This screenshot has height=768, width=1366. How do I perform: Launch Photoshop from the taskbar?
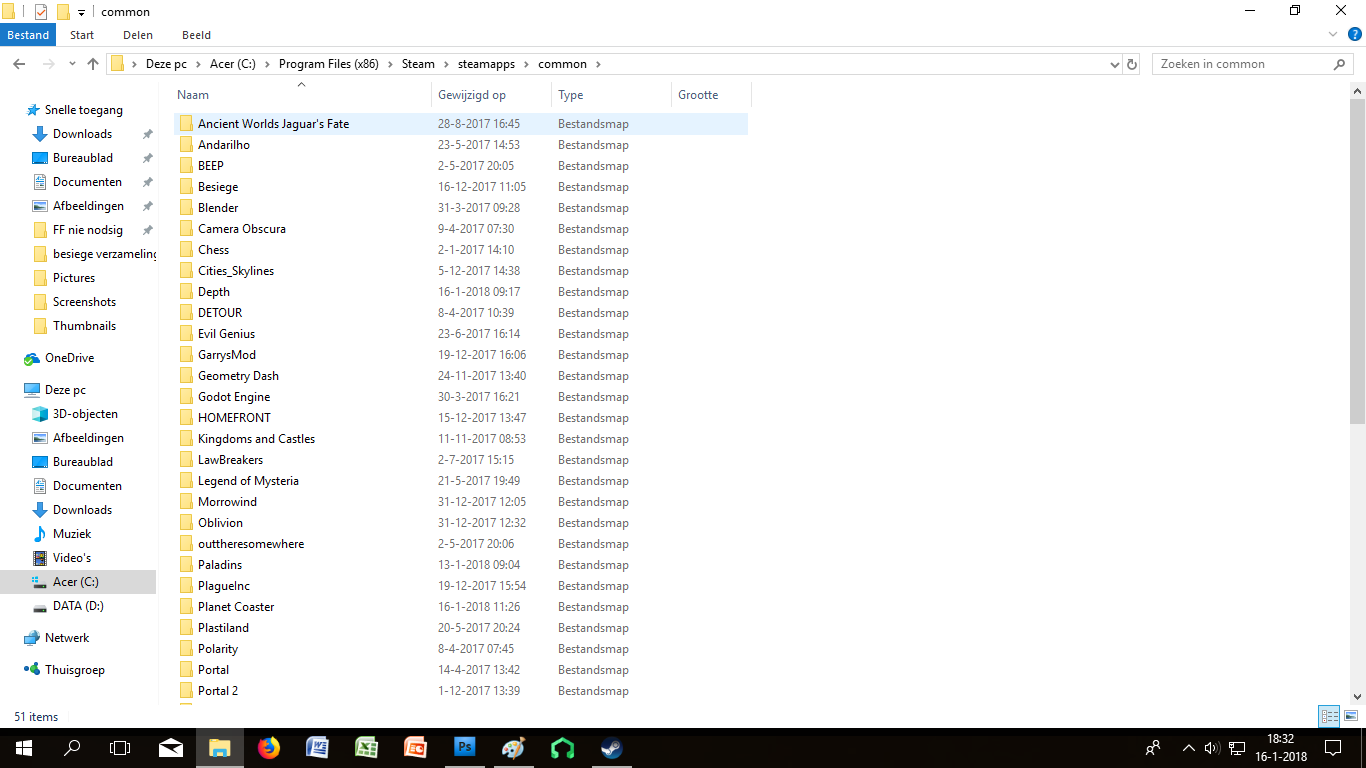(463, 747)
